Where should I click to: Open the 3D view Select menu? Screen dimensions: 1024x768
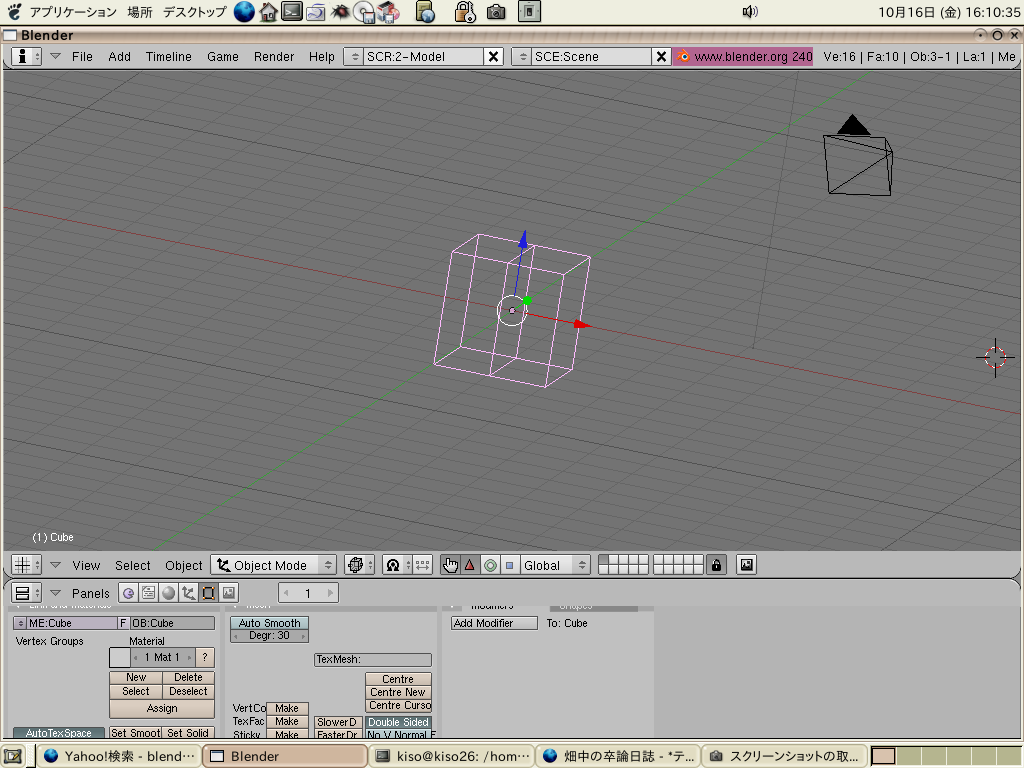(x=133, y=566)
